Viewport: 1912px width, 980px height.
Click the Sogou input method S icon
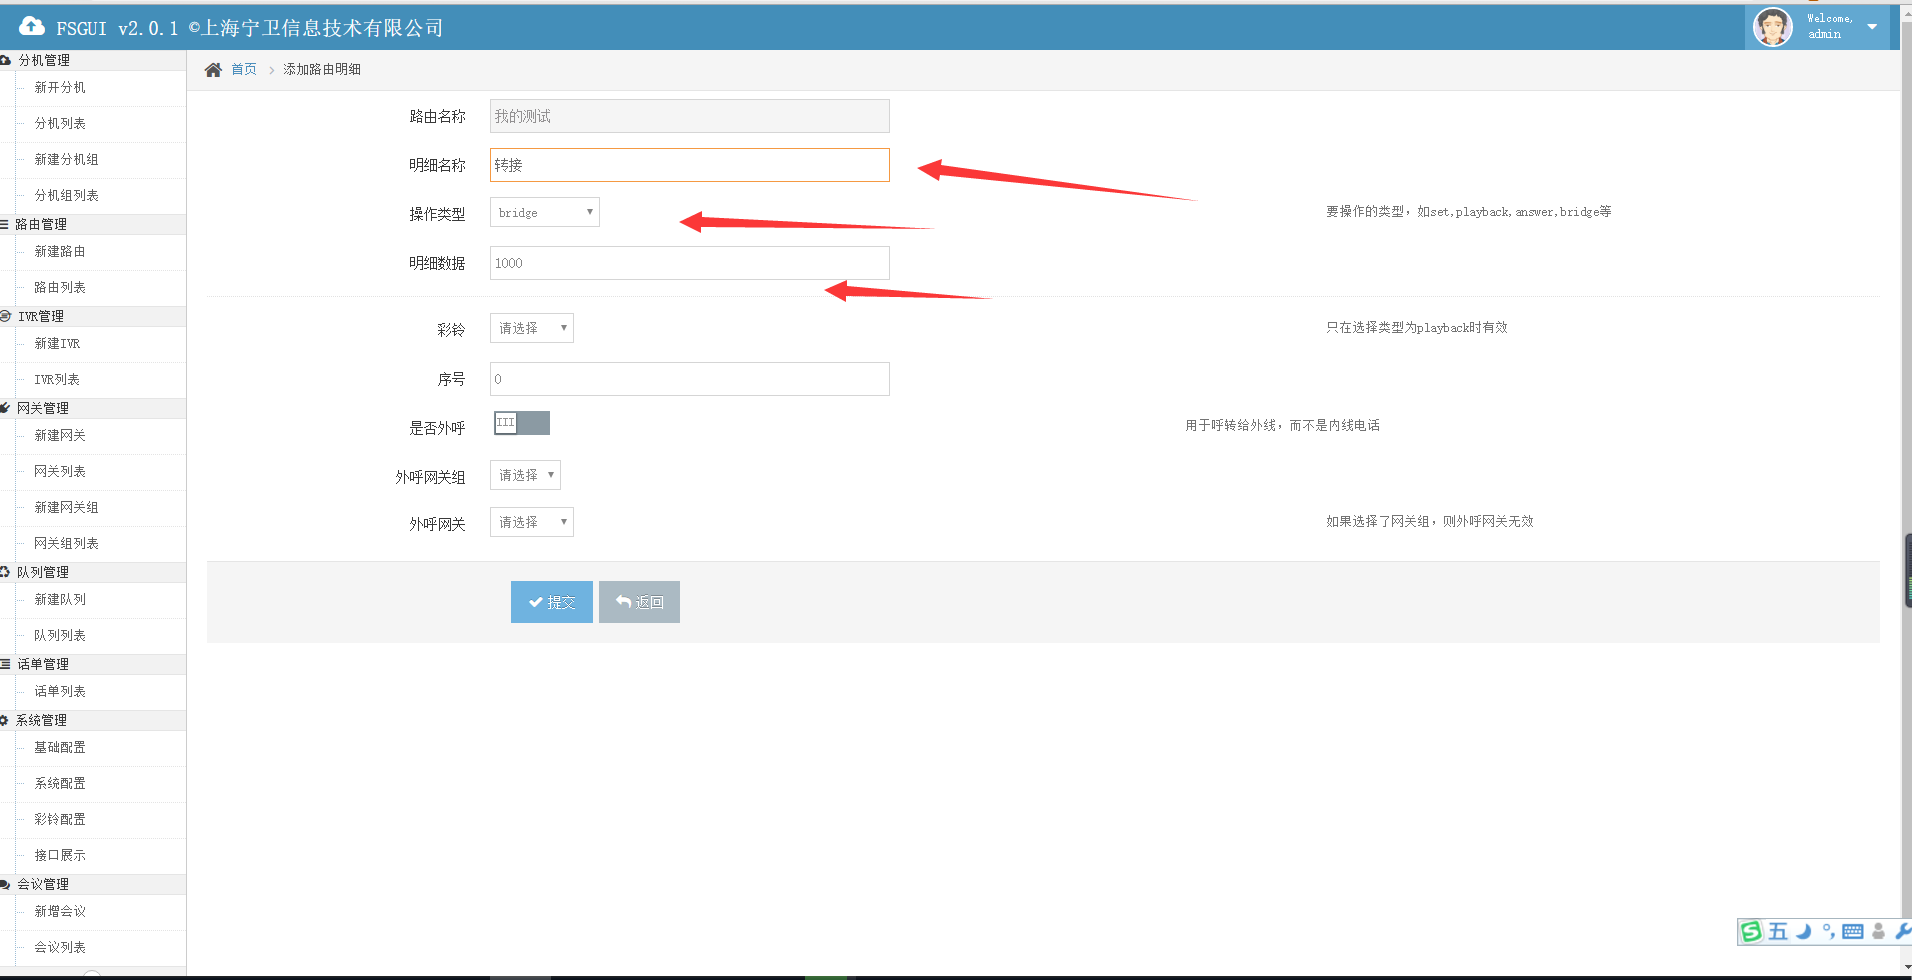[x=1751, y=932]
